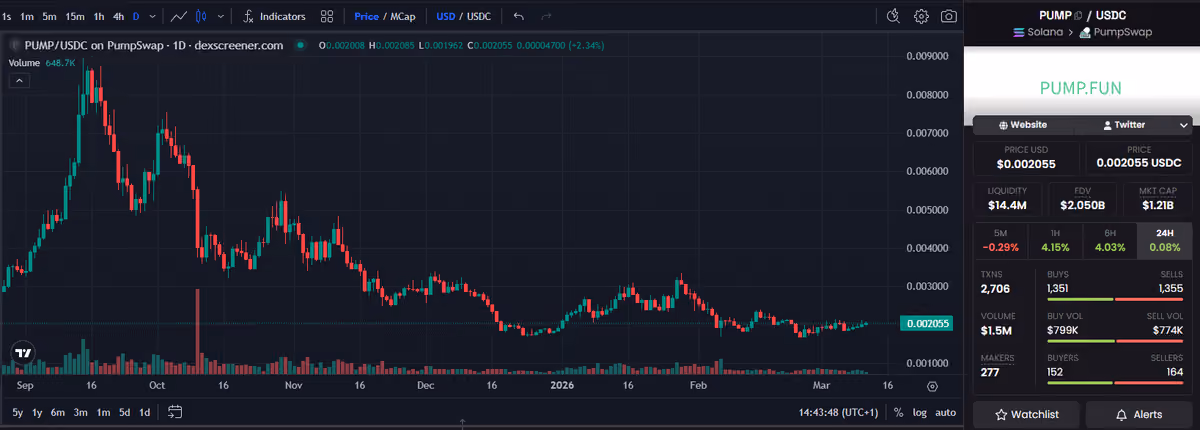
Task: Select the 1H price change tab
Action: pyautogui.click(x=1055, y=239)
